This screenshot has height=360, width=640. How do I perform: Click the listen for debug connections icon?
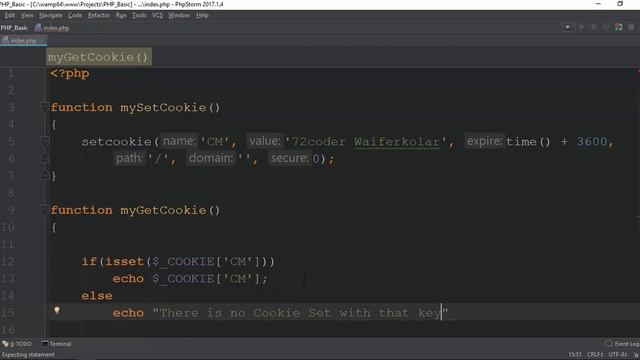tap(619, 27)
